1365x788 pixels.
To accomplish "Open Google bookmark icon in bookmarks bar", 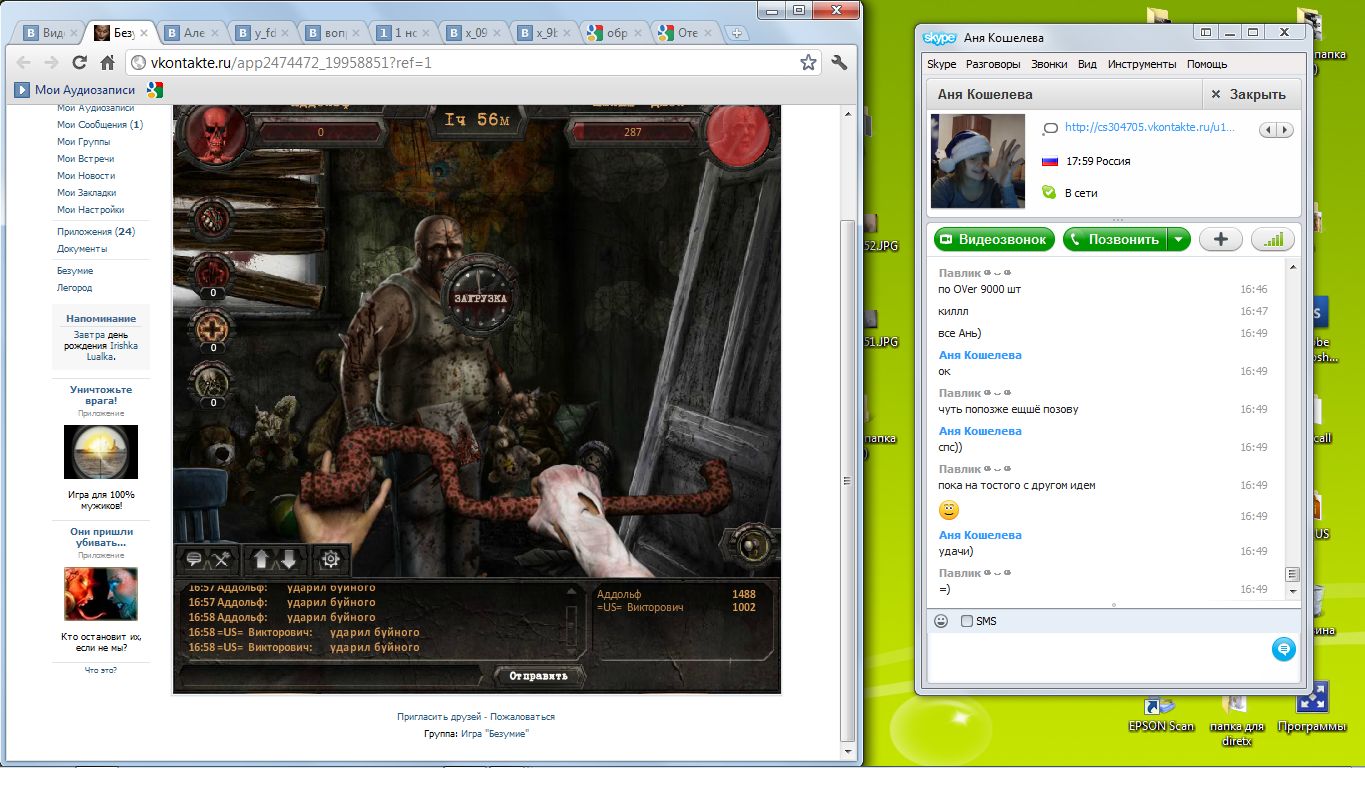I will click(155, 90).
